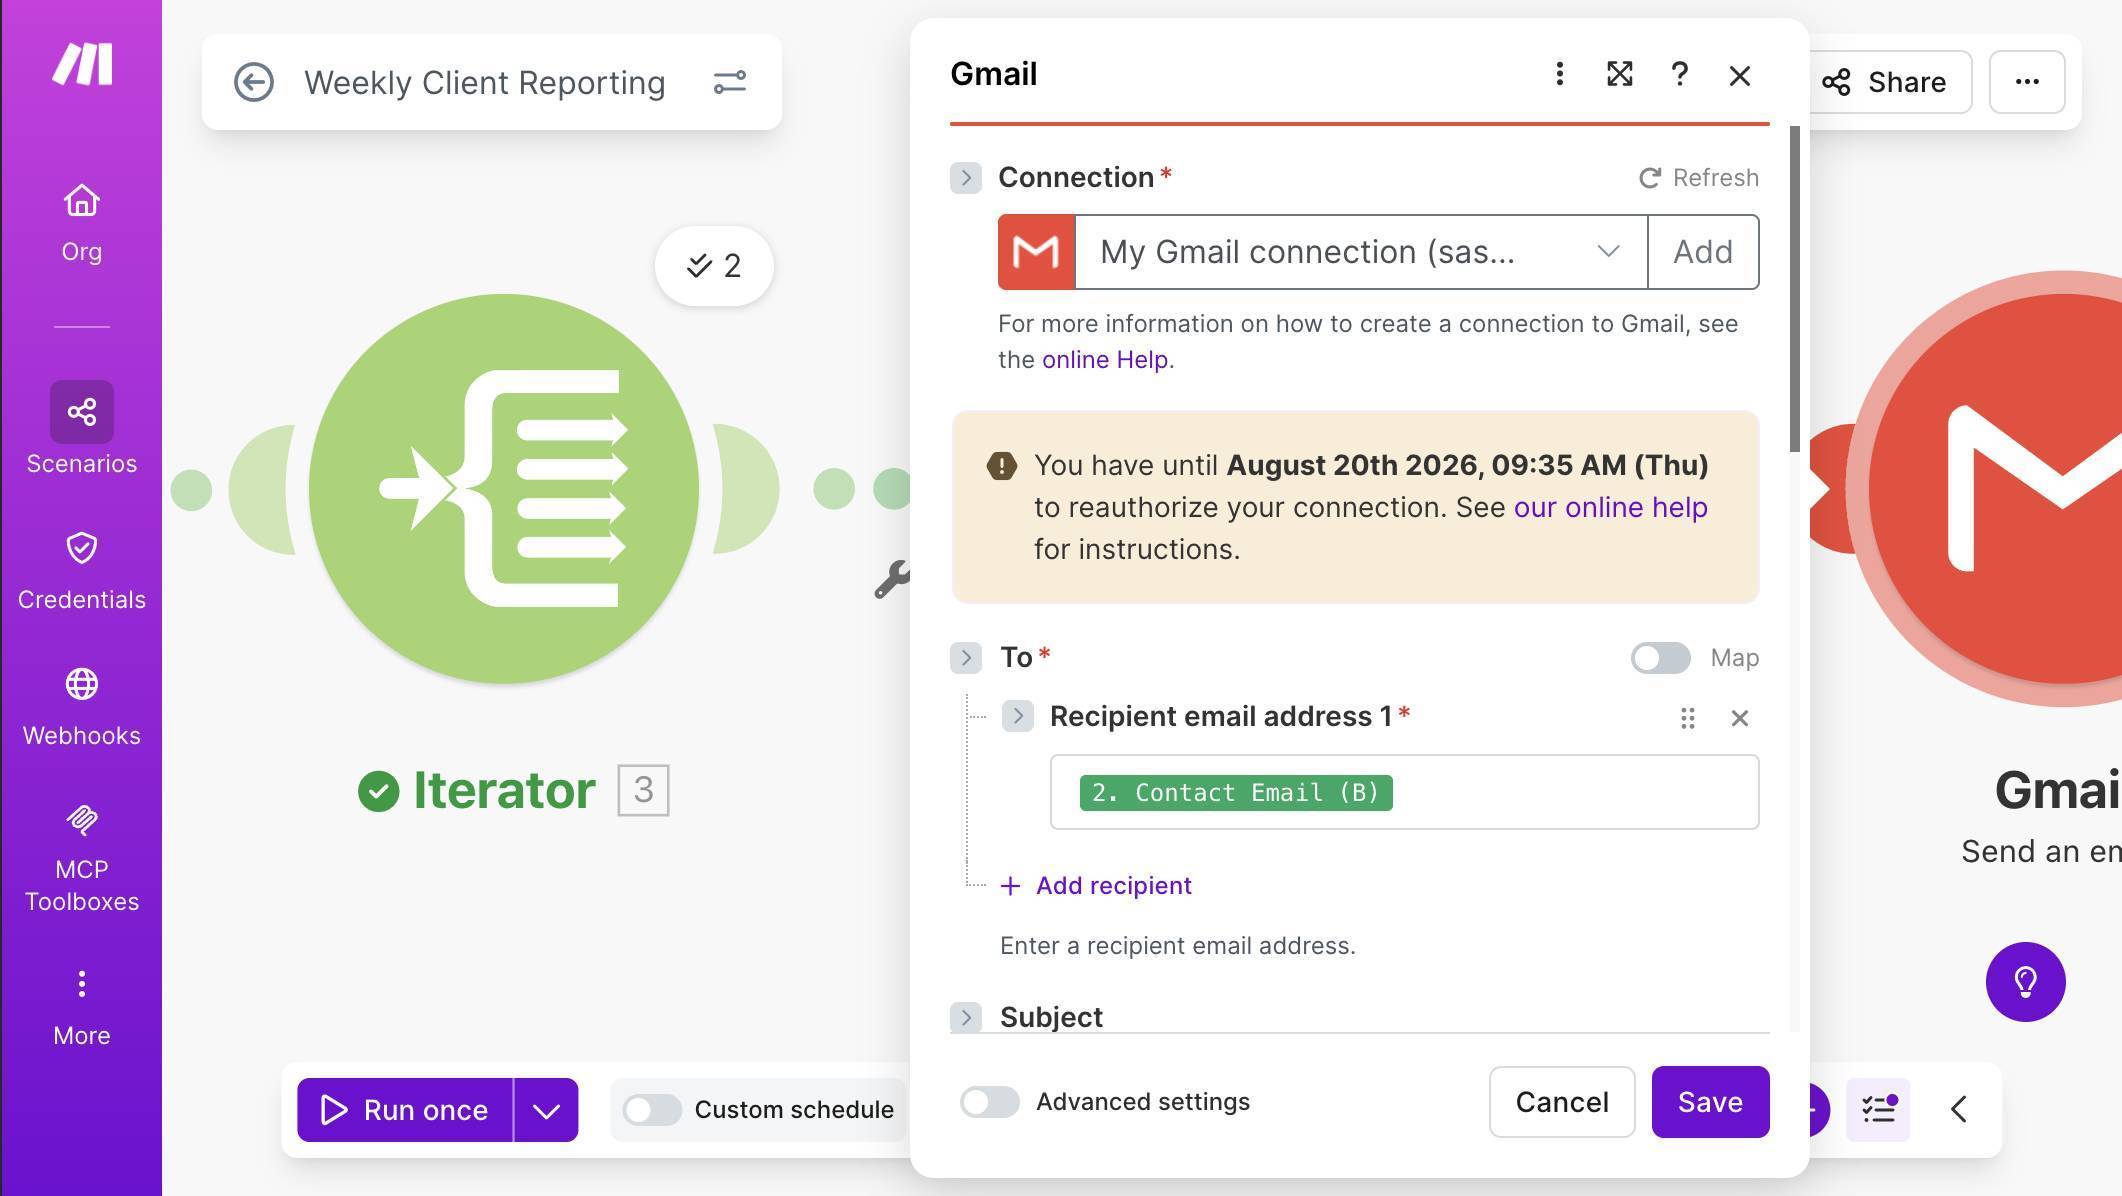This screenshot has height=1196, width=2122.
Task: Refresh the Gmail connection list
Action: (x=1698, y=177)
